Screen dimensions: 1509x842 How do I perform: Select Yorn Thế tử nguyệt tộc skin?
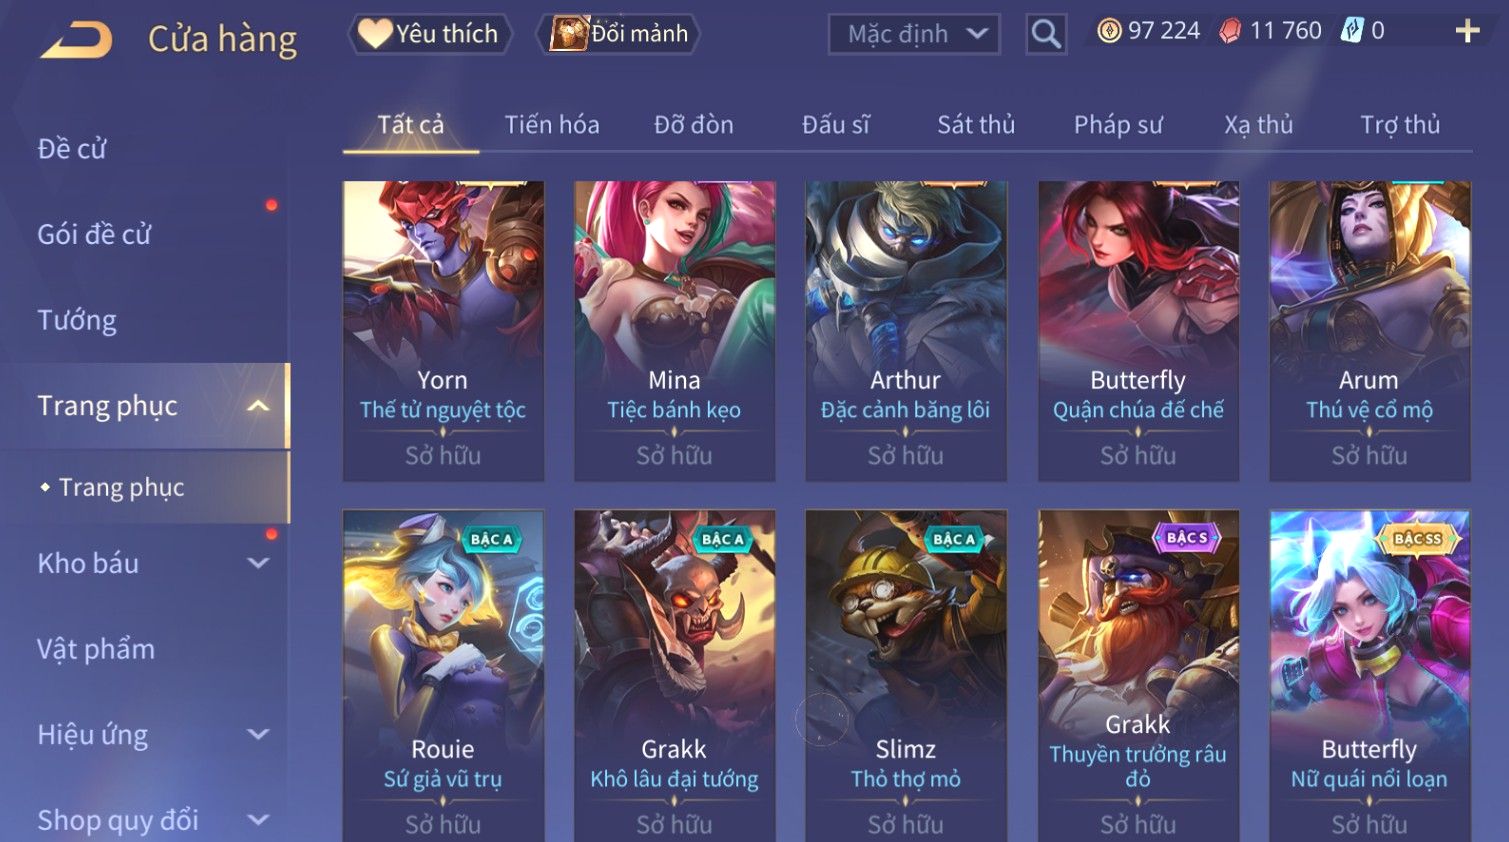443,331
